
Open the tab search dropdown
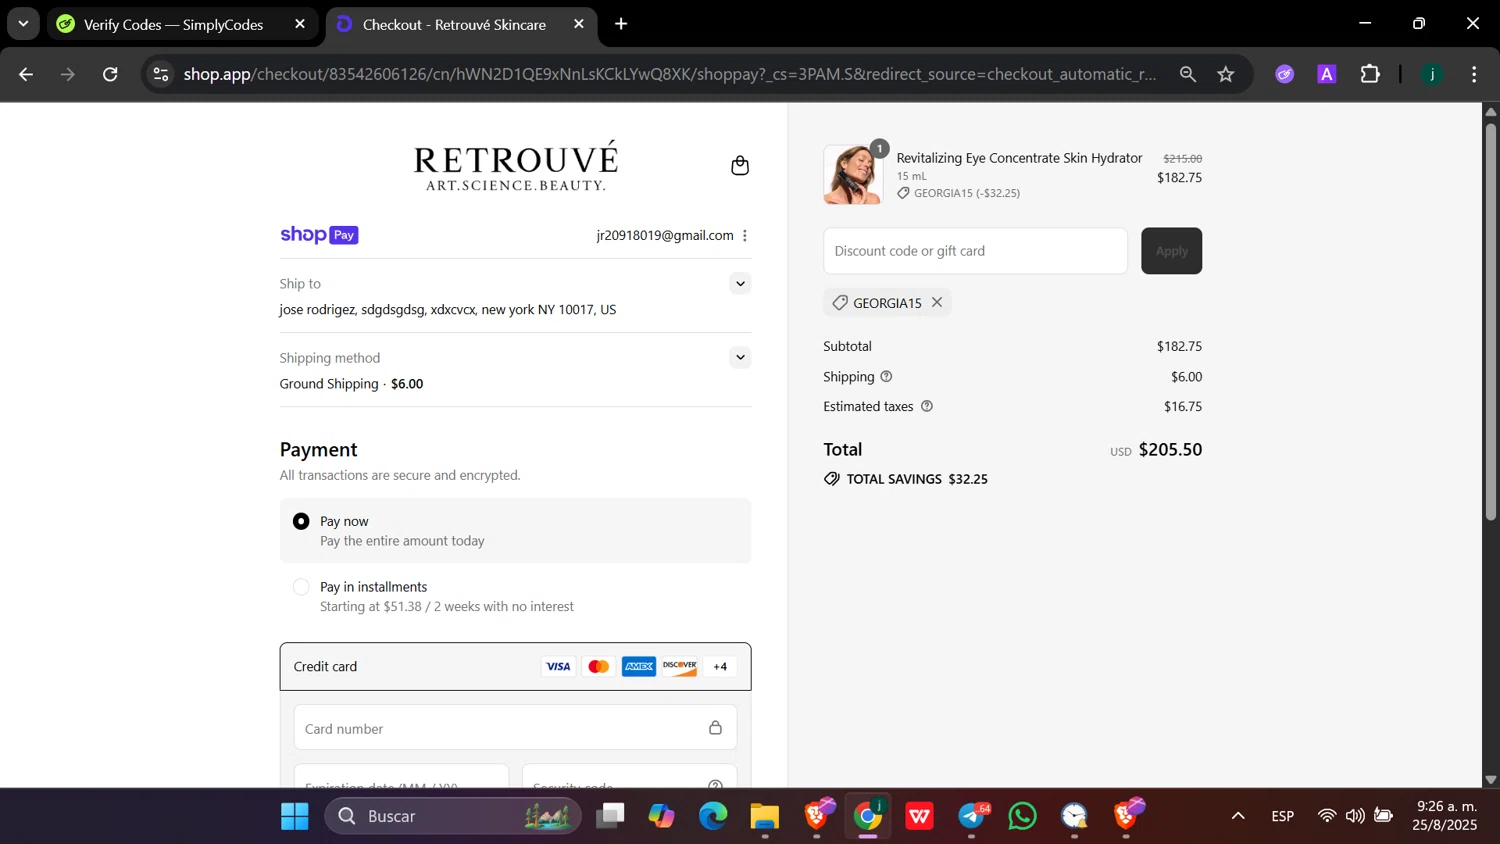[x=23, y=24]
